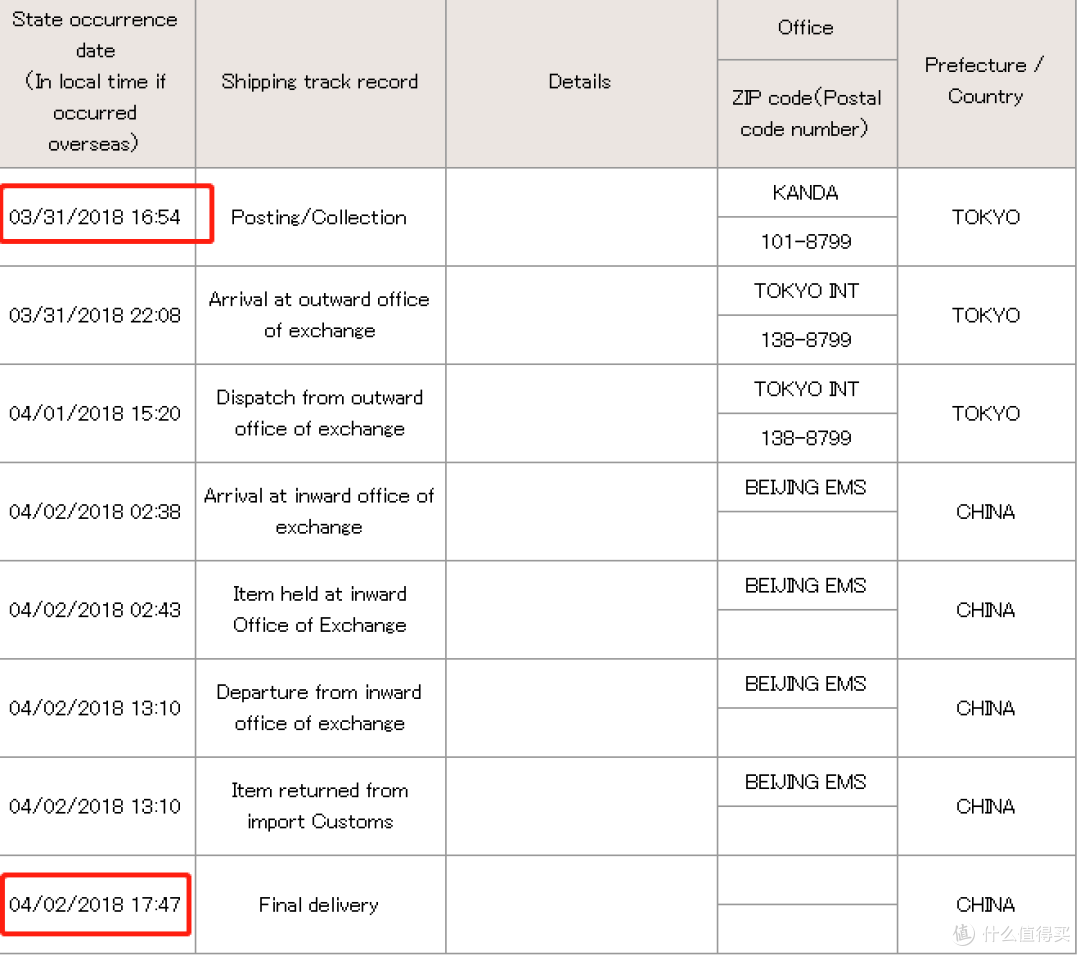Click Item held at inward Office of Exchange
Screen dimensions: 1080x956
pos(319,610)
